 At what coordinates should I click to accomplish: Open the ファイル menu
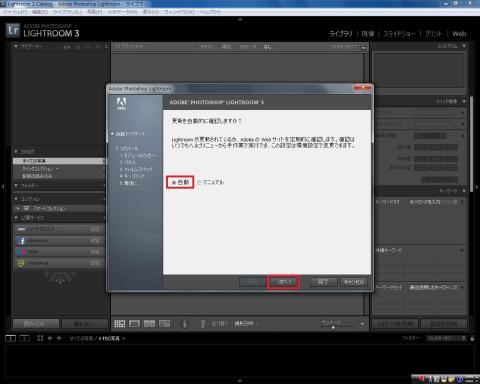(x=15, y=12)
